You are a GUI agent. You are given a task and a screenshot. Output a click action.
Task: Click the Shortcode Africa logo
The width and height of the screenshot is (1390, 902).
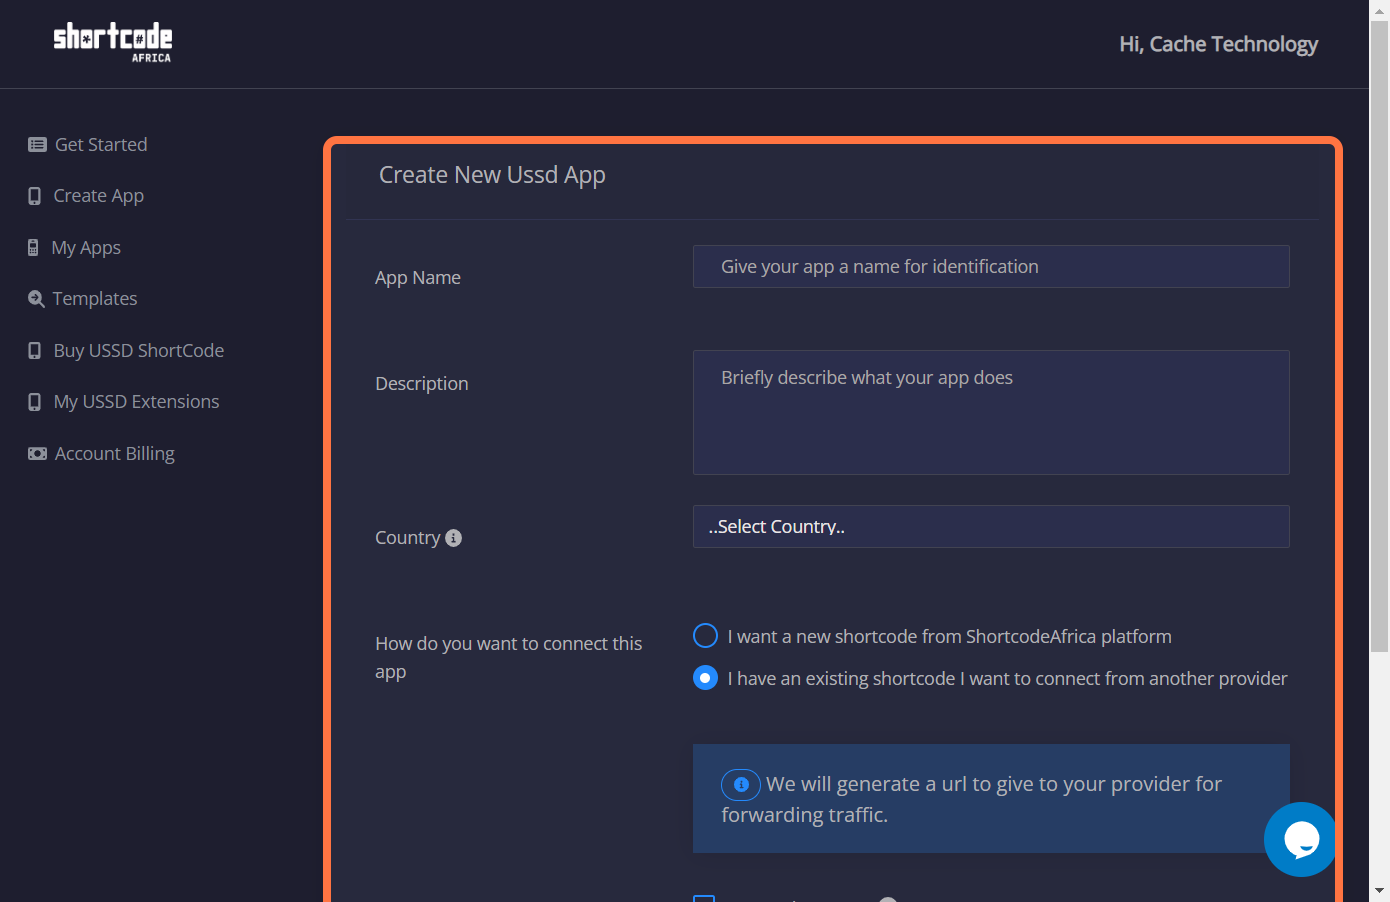tap(112, 42)
